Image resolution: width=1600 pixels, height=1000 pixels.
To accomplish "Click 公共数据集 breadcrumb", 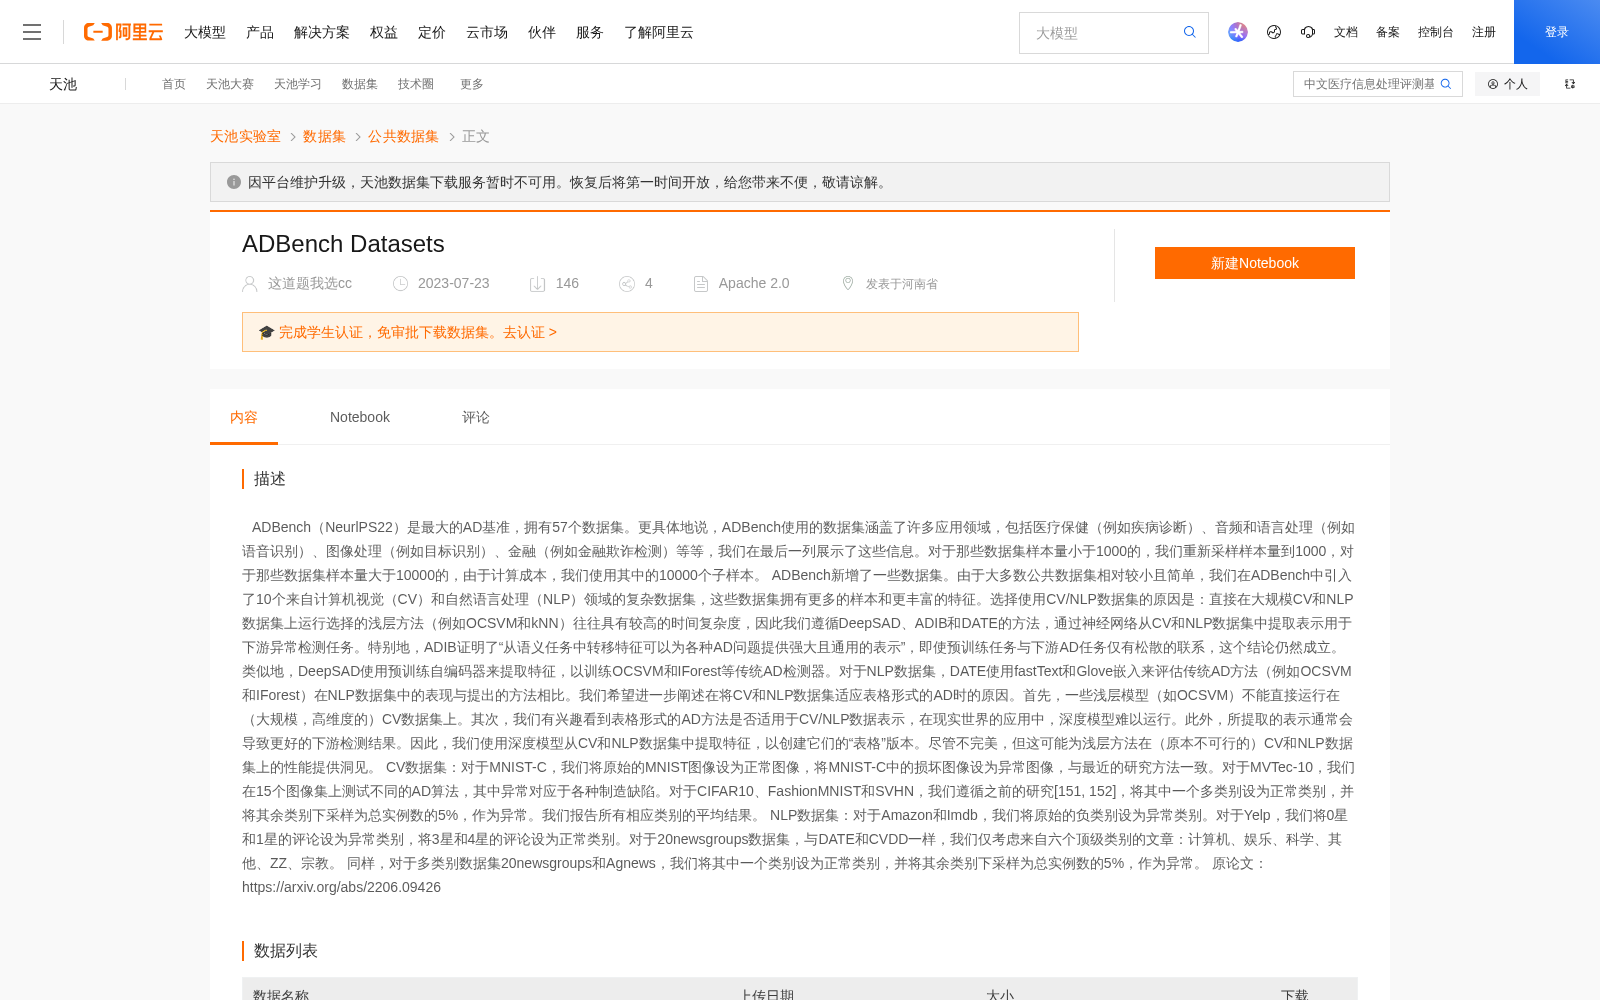I will [x=404, y=136].
